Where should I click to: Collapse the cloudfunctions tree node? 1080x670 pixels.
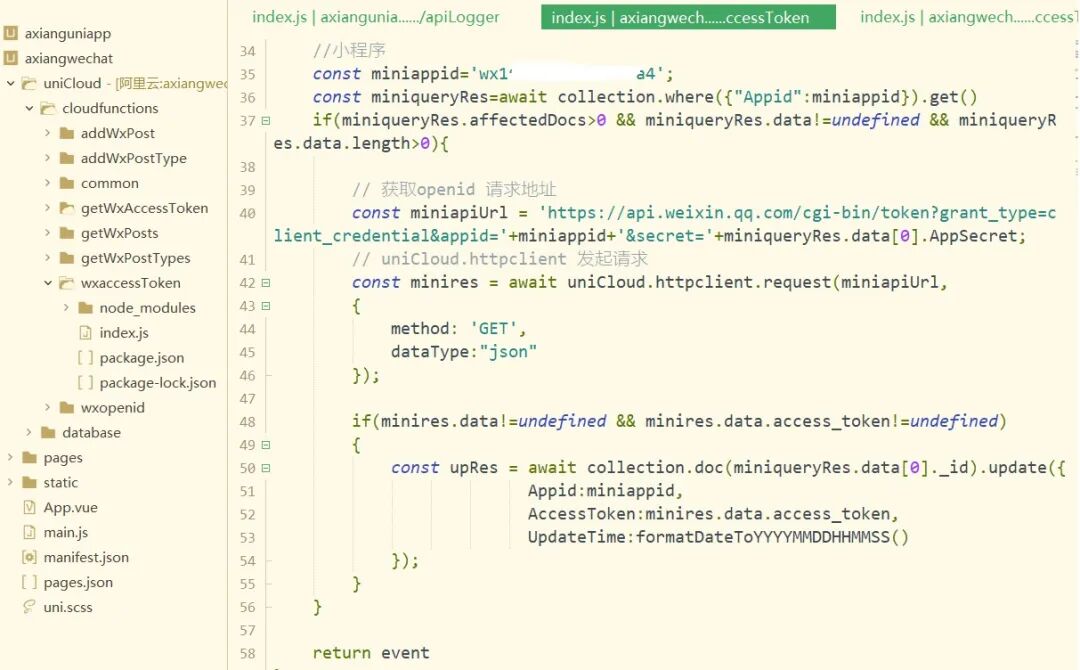29,108
